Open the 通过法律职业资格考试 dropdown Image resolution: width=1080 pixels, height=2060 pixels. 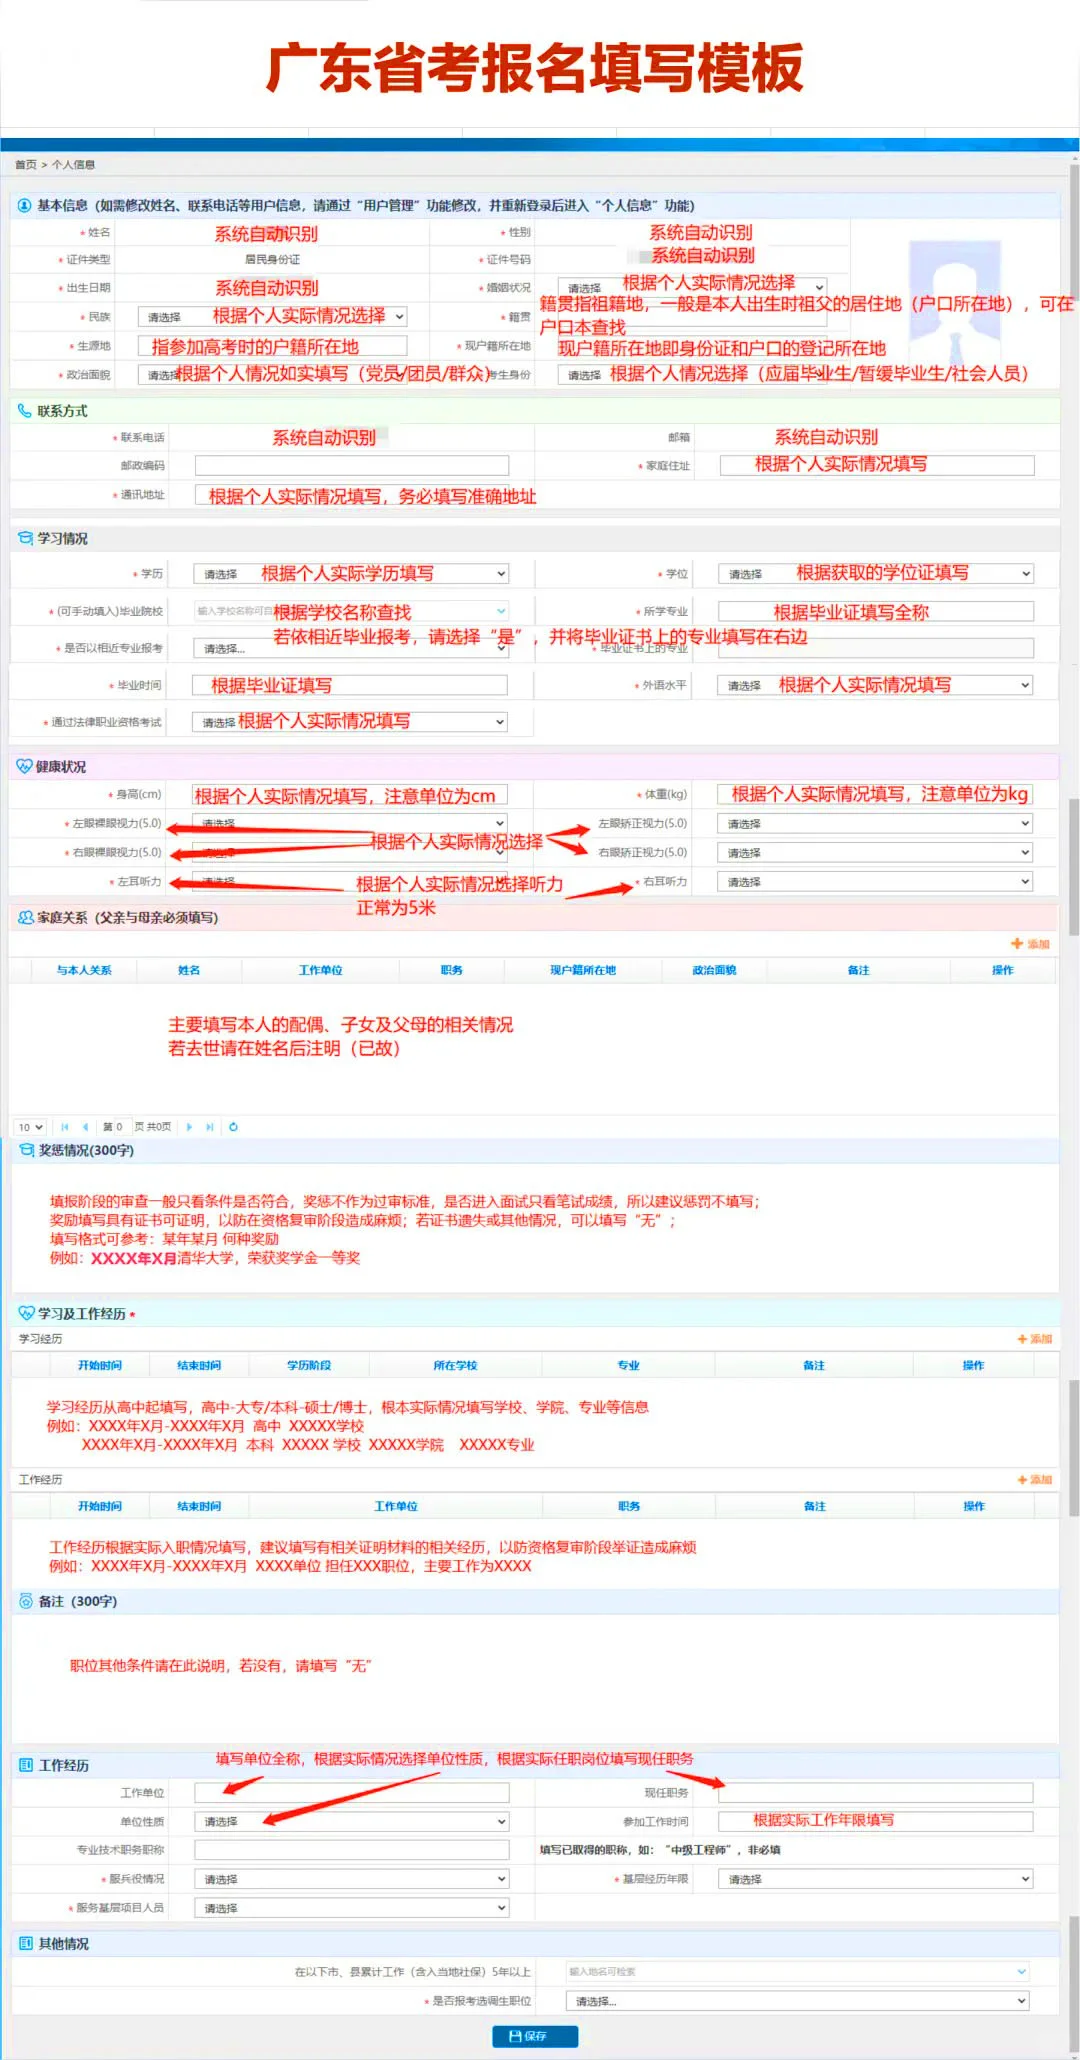[x=350, y=722]
